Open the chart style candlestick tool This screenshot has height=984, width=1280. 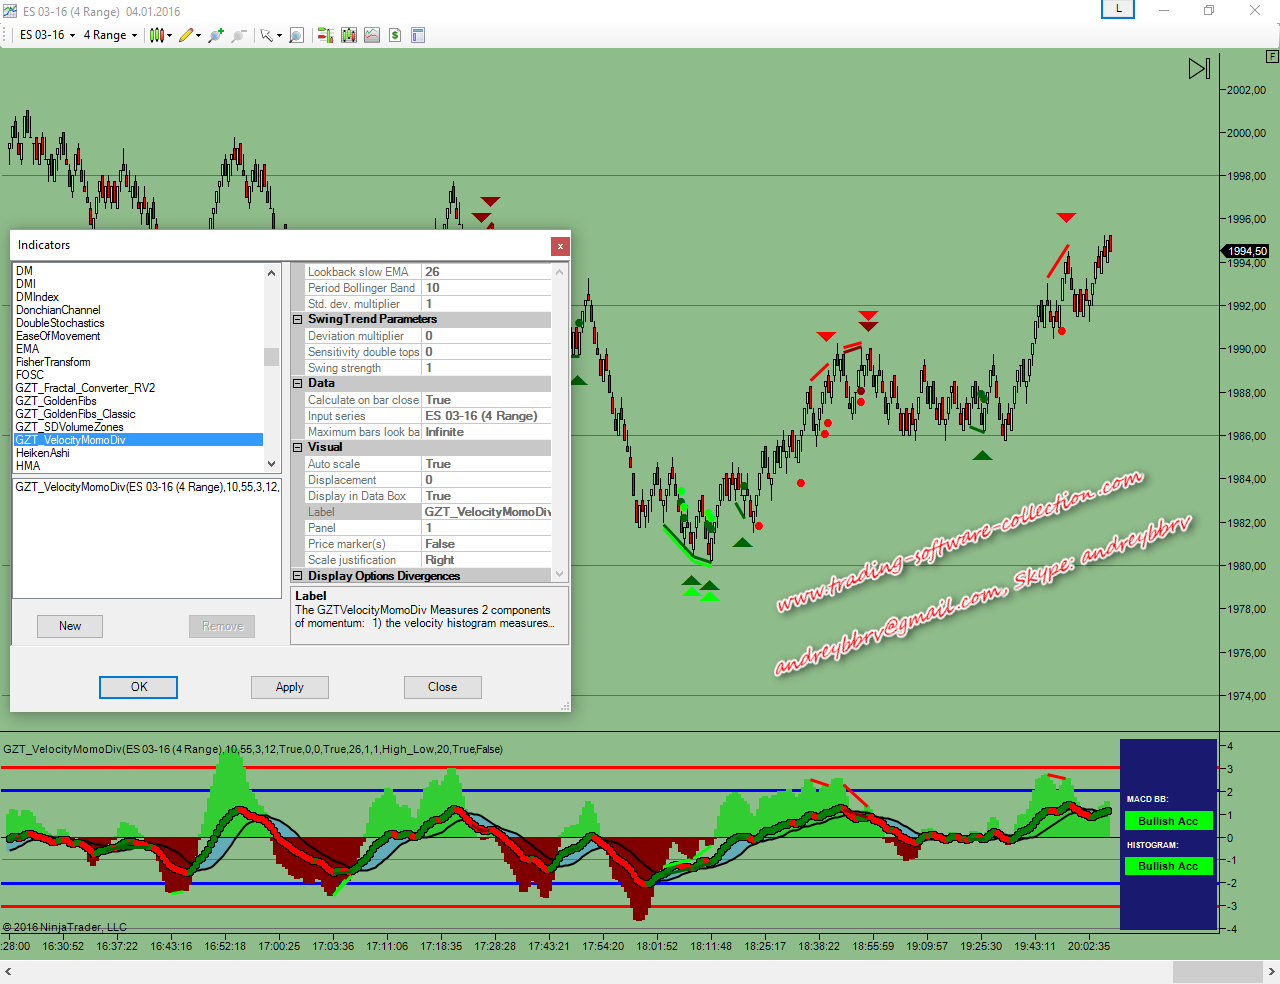pos(157,35)
